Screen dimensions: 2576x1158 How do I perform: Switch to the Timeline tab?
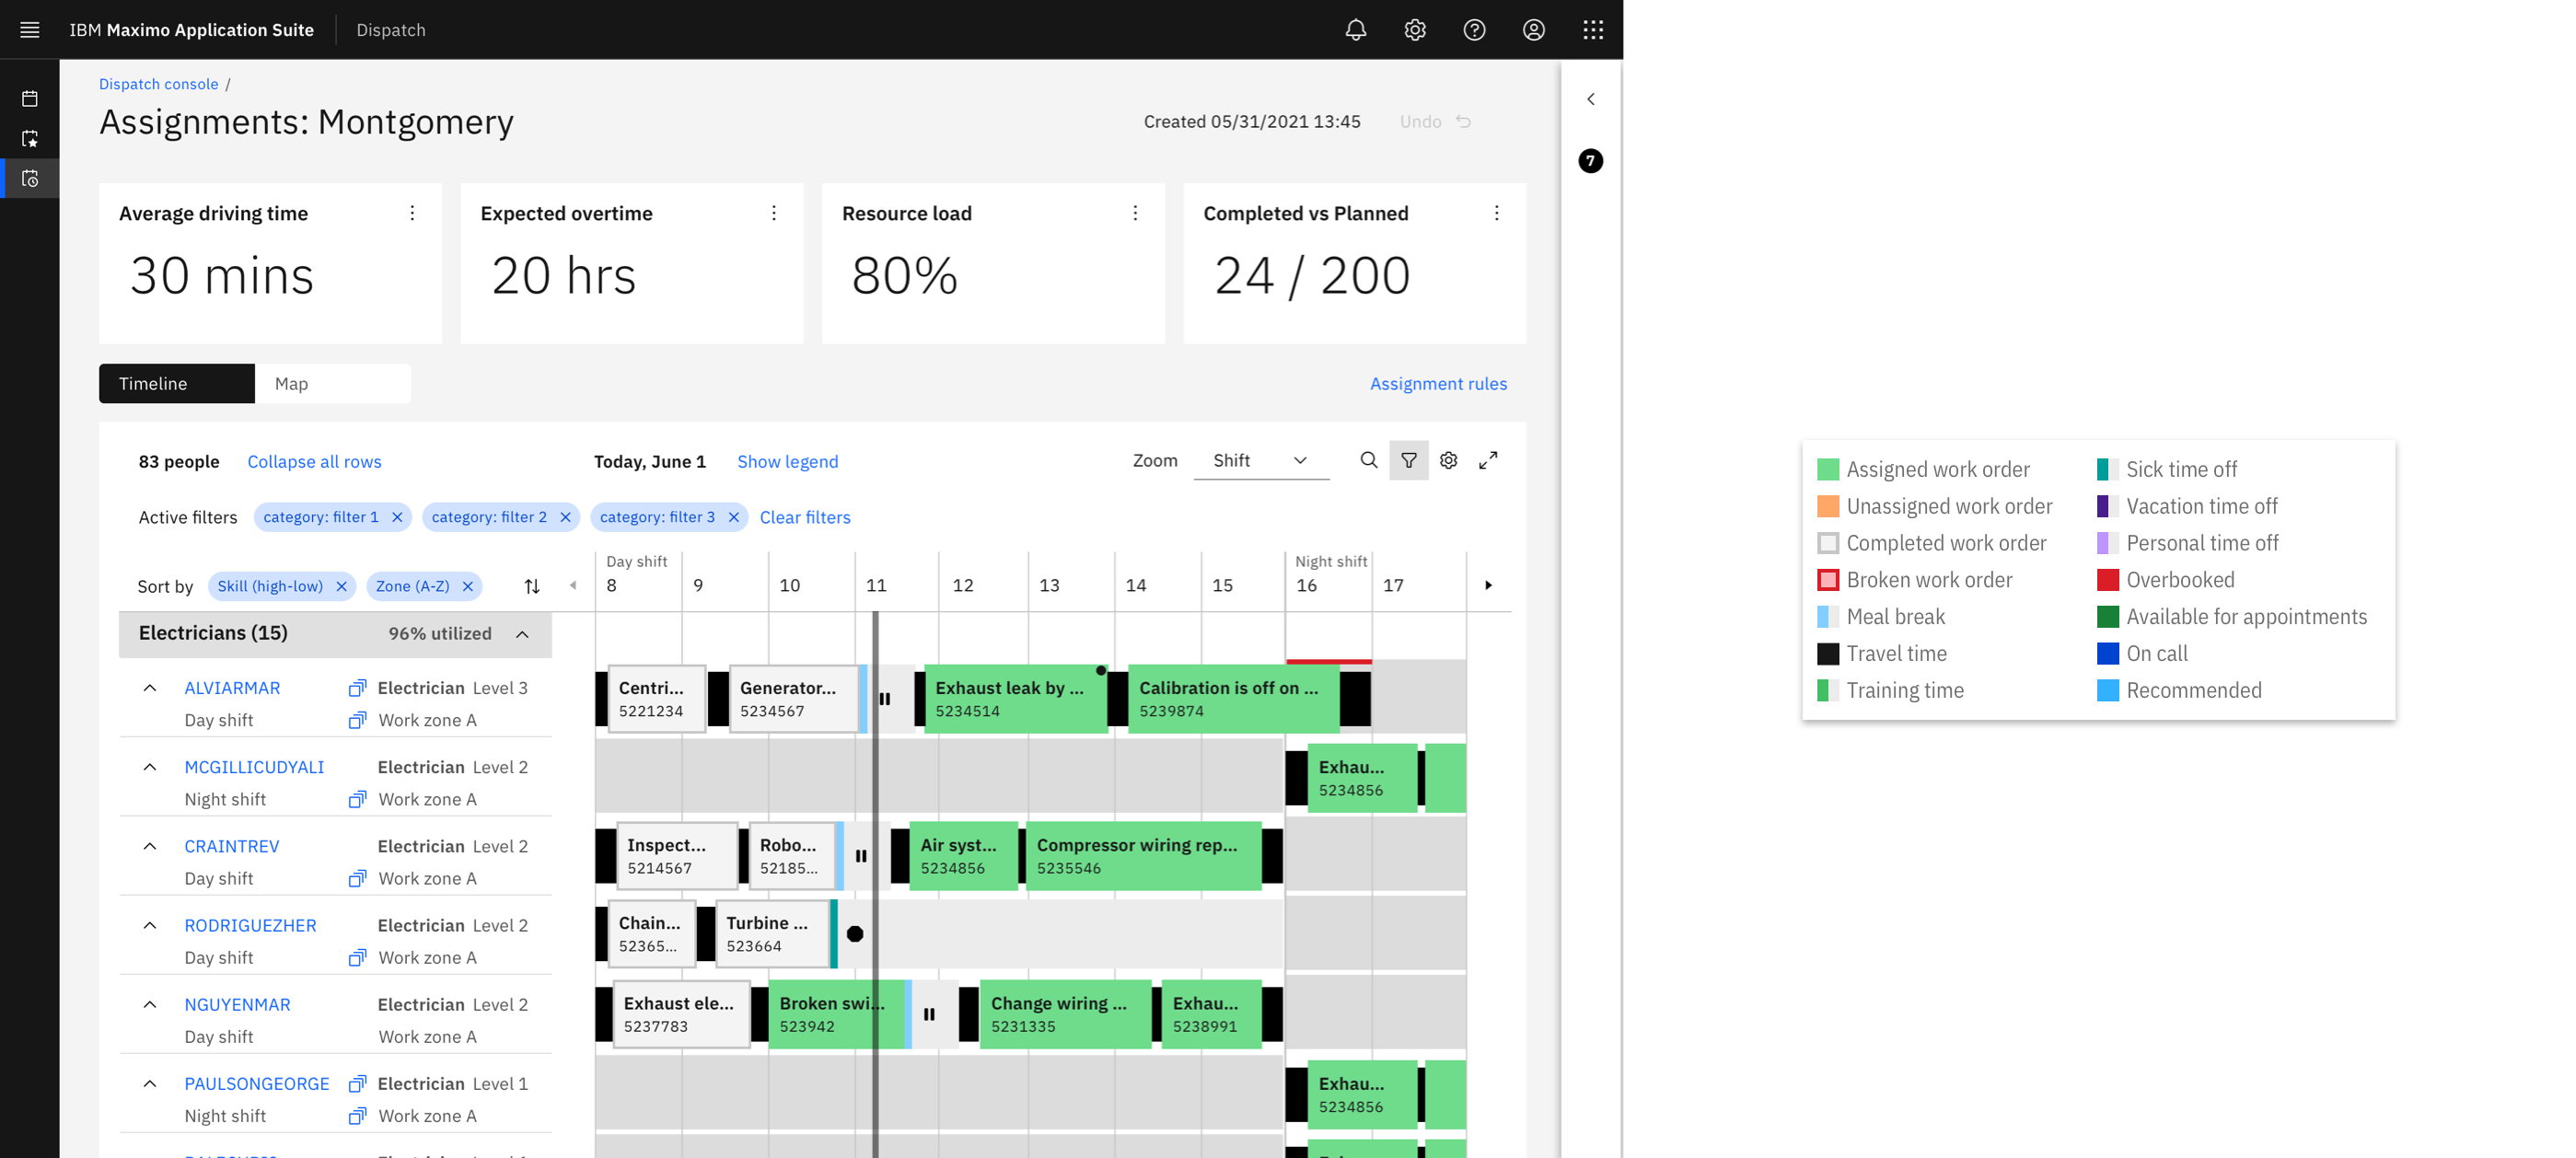177,384
